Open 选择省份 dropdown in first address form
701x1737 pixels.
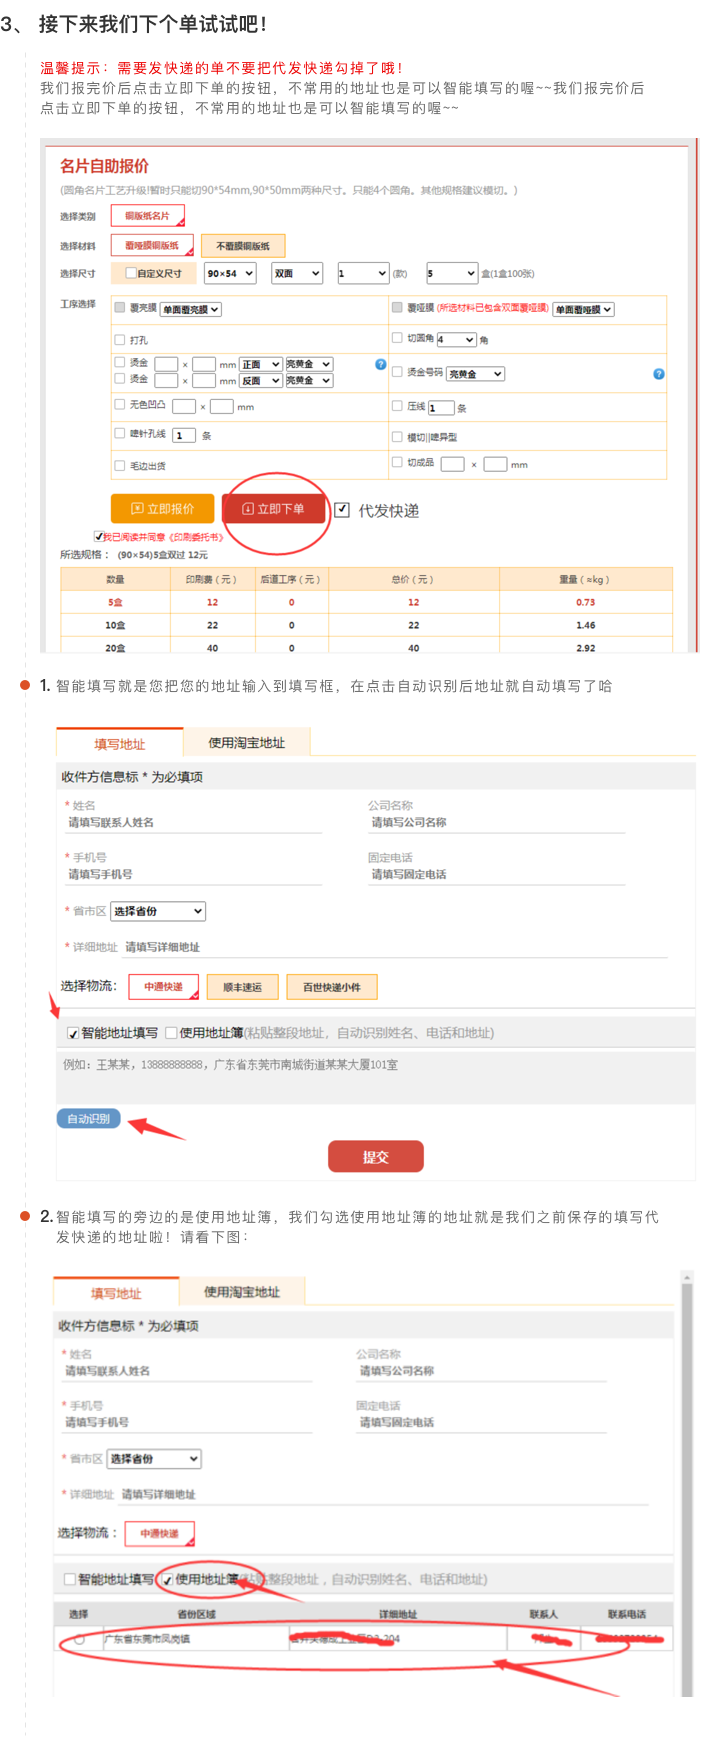pyautogui.click(x=158, y=911)
